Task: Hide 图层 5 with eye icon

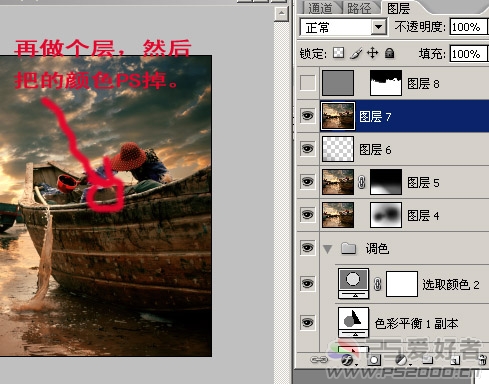Action: click(307, 182)
